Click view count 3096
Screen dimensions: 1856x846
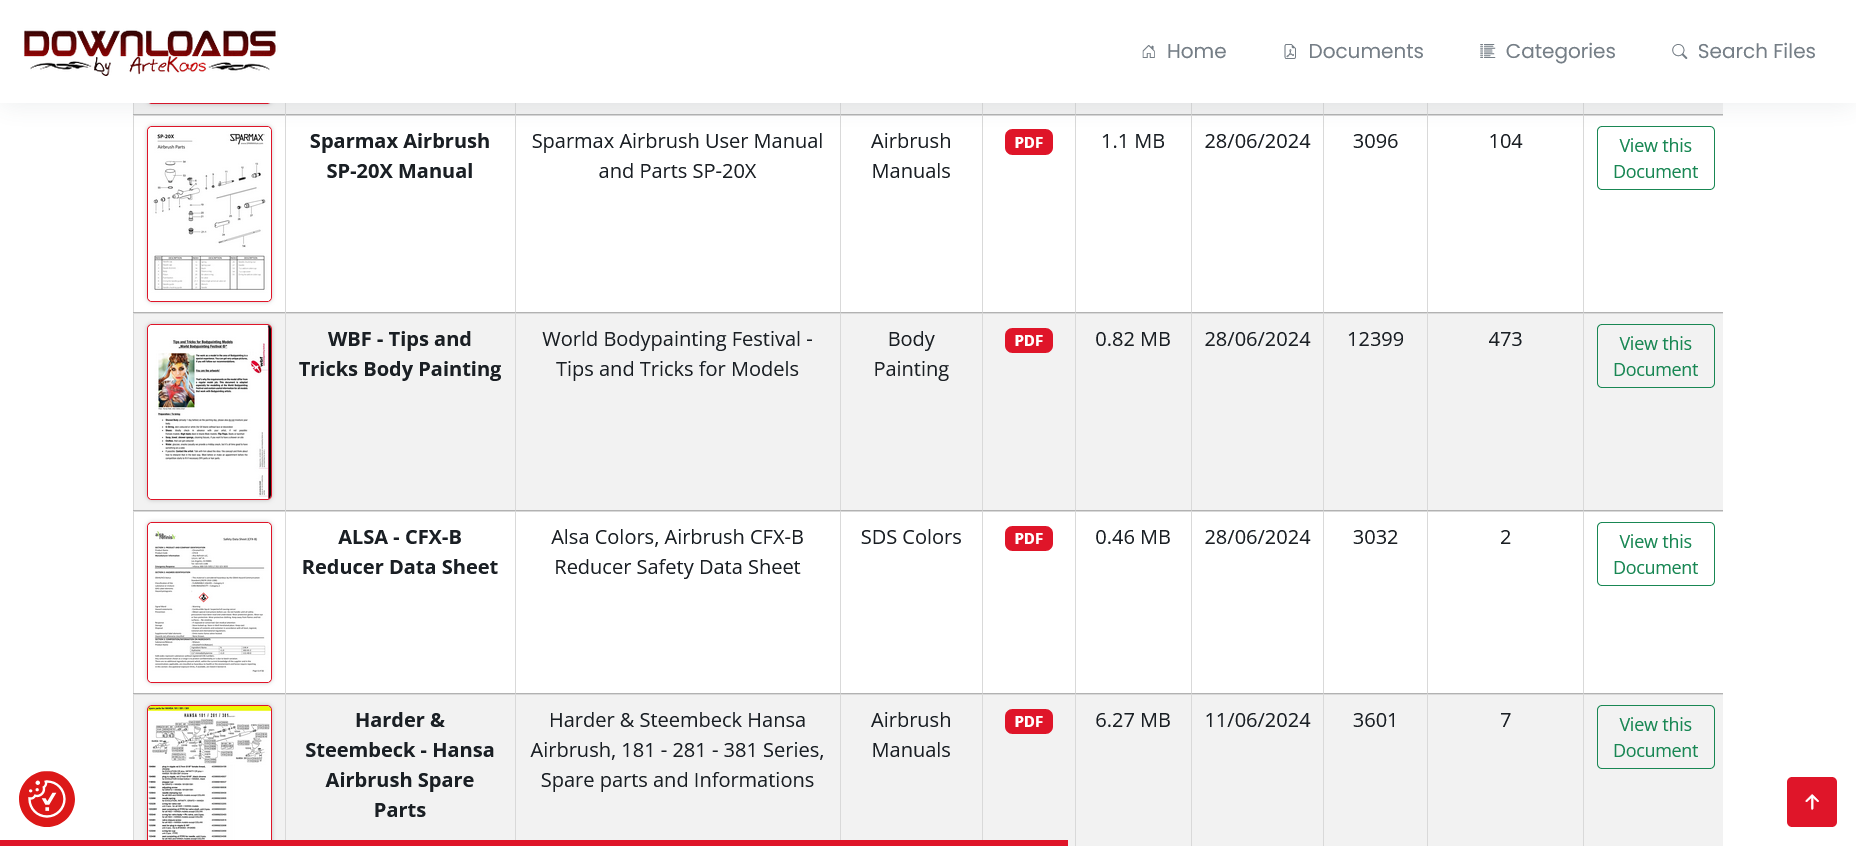coord(1375,141)
